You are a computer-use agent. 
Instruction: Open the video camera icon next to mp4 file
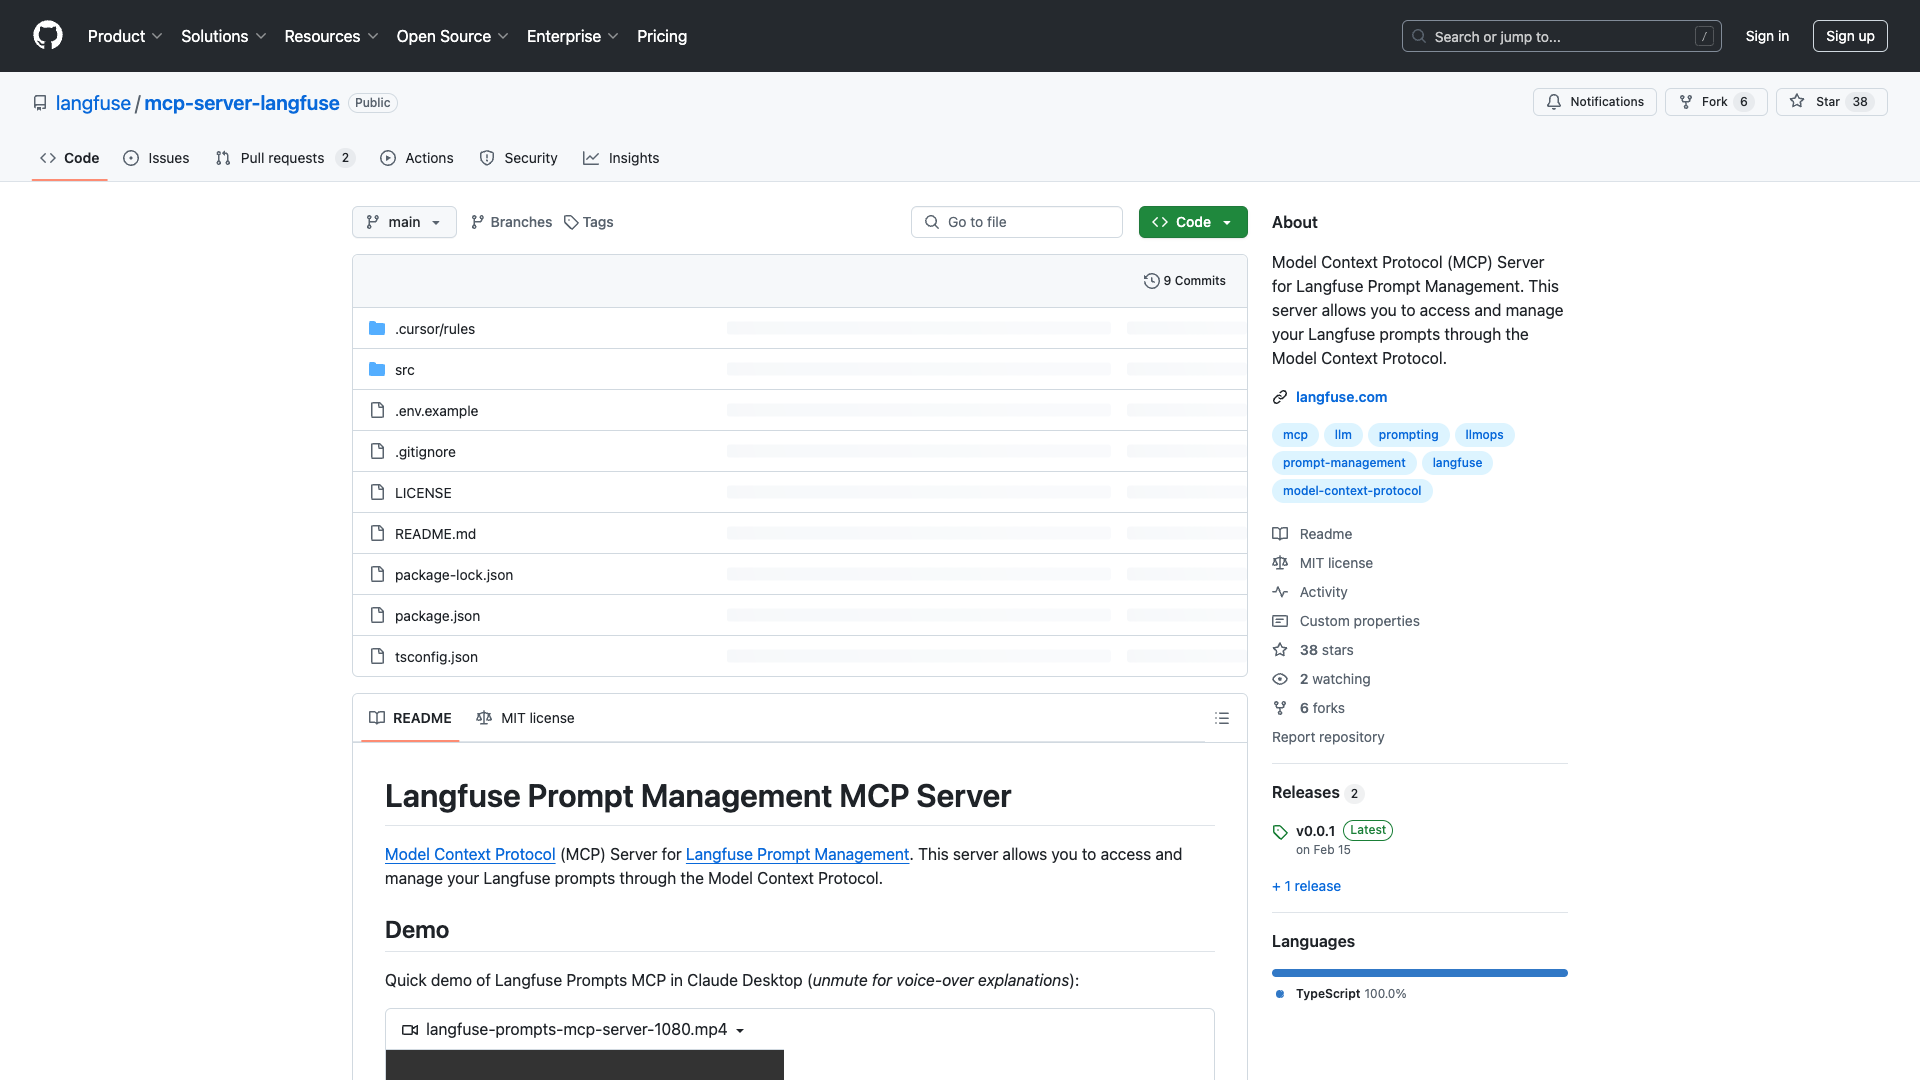click(x=409, y=1029)
